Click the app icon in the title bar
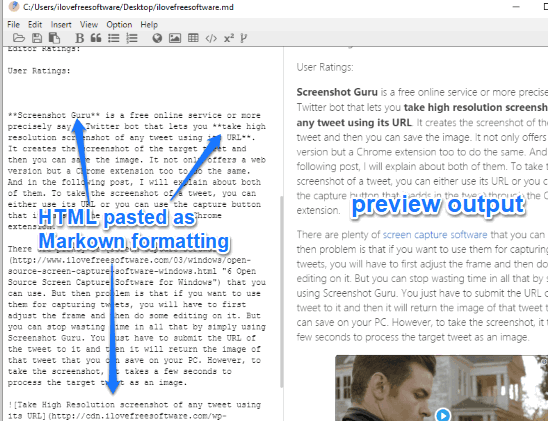The height and width of the screenshot is (421, 548). (x=14, y=7)
